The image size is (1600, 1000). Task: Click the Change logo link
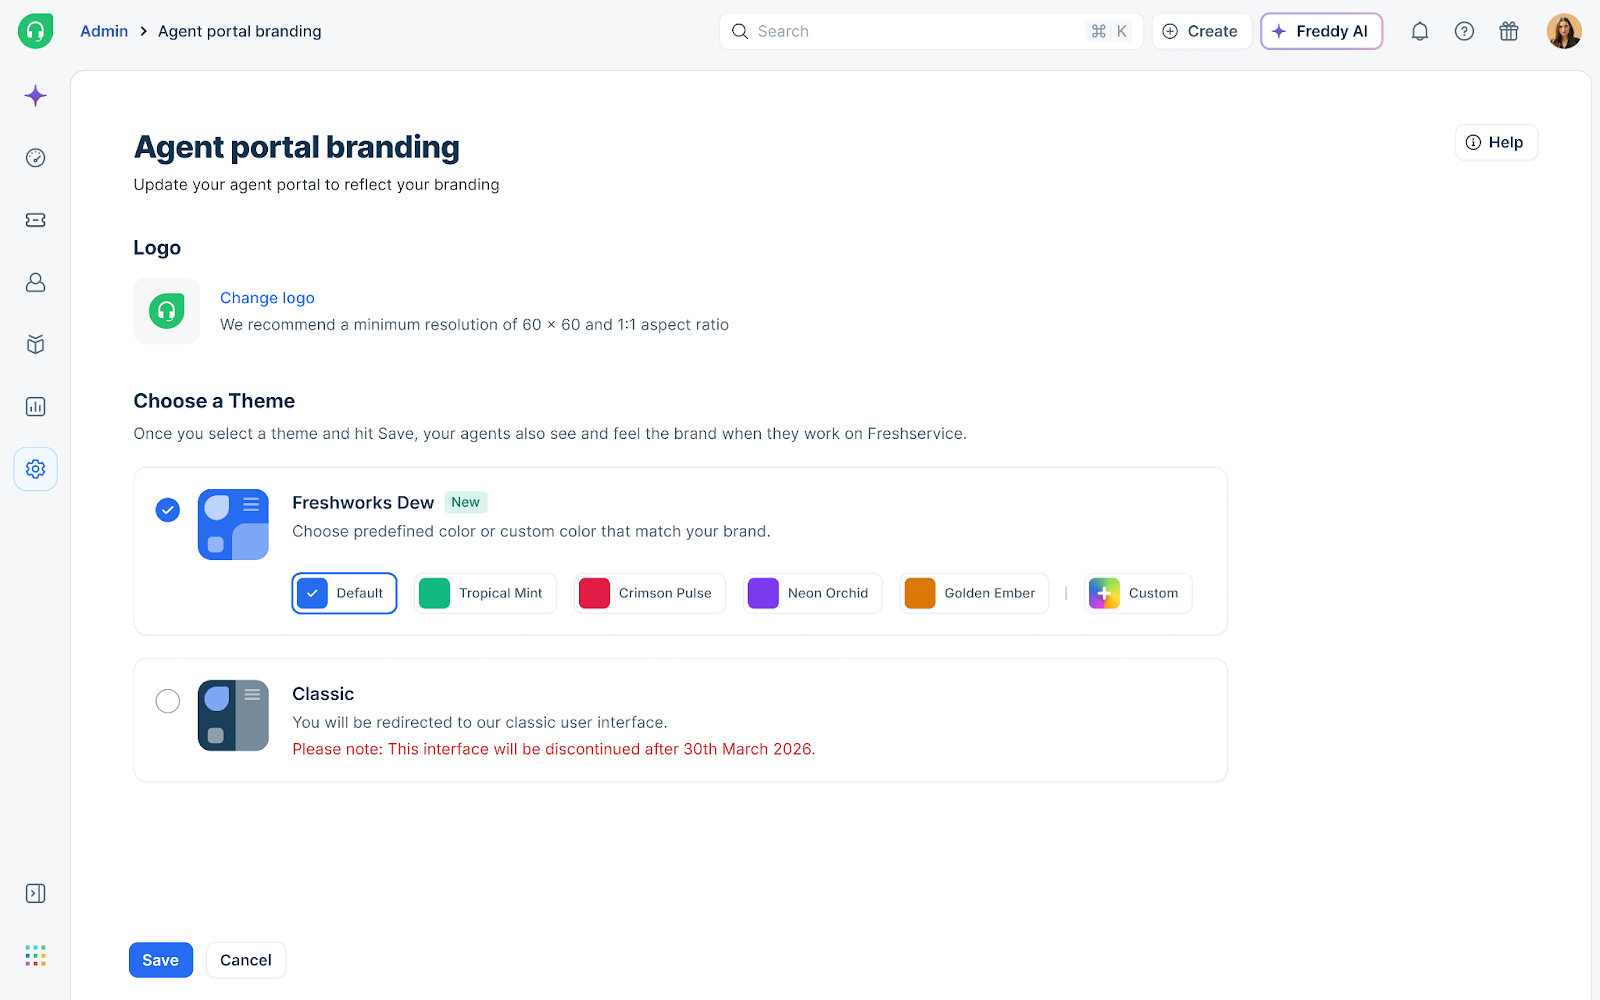pyautogui.click(x=267, y=298)
